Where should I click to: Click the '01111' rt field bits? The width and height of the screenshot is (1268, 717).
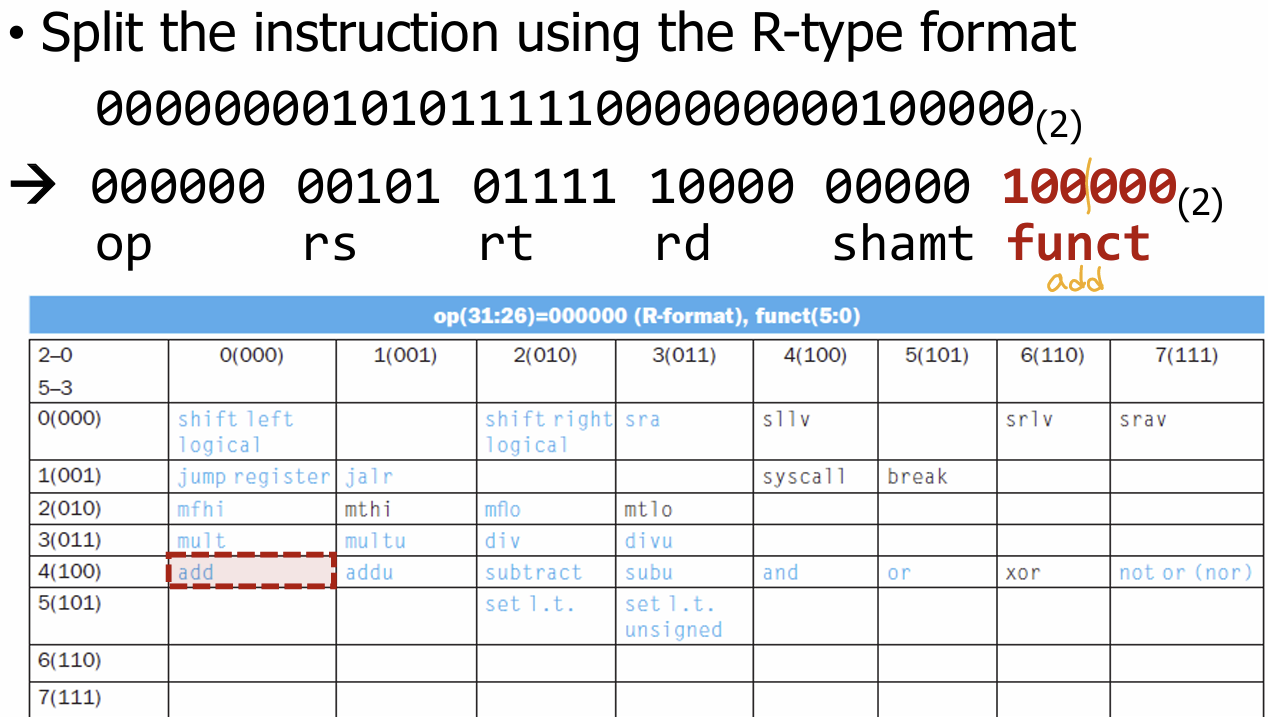pos(544,187)
